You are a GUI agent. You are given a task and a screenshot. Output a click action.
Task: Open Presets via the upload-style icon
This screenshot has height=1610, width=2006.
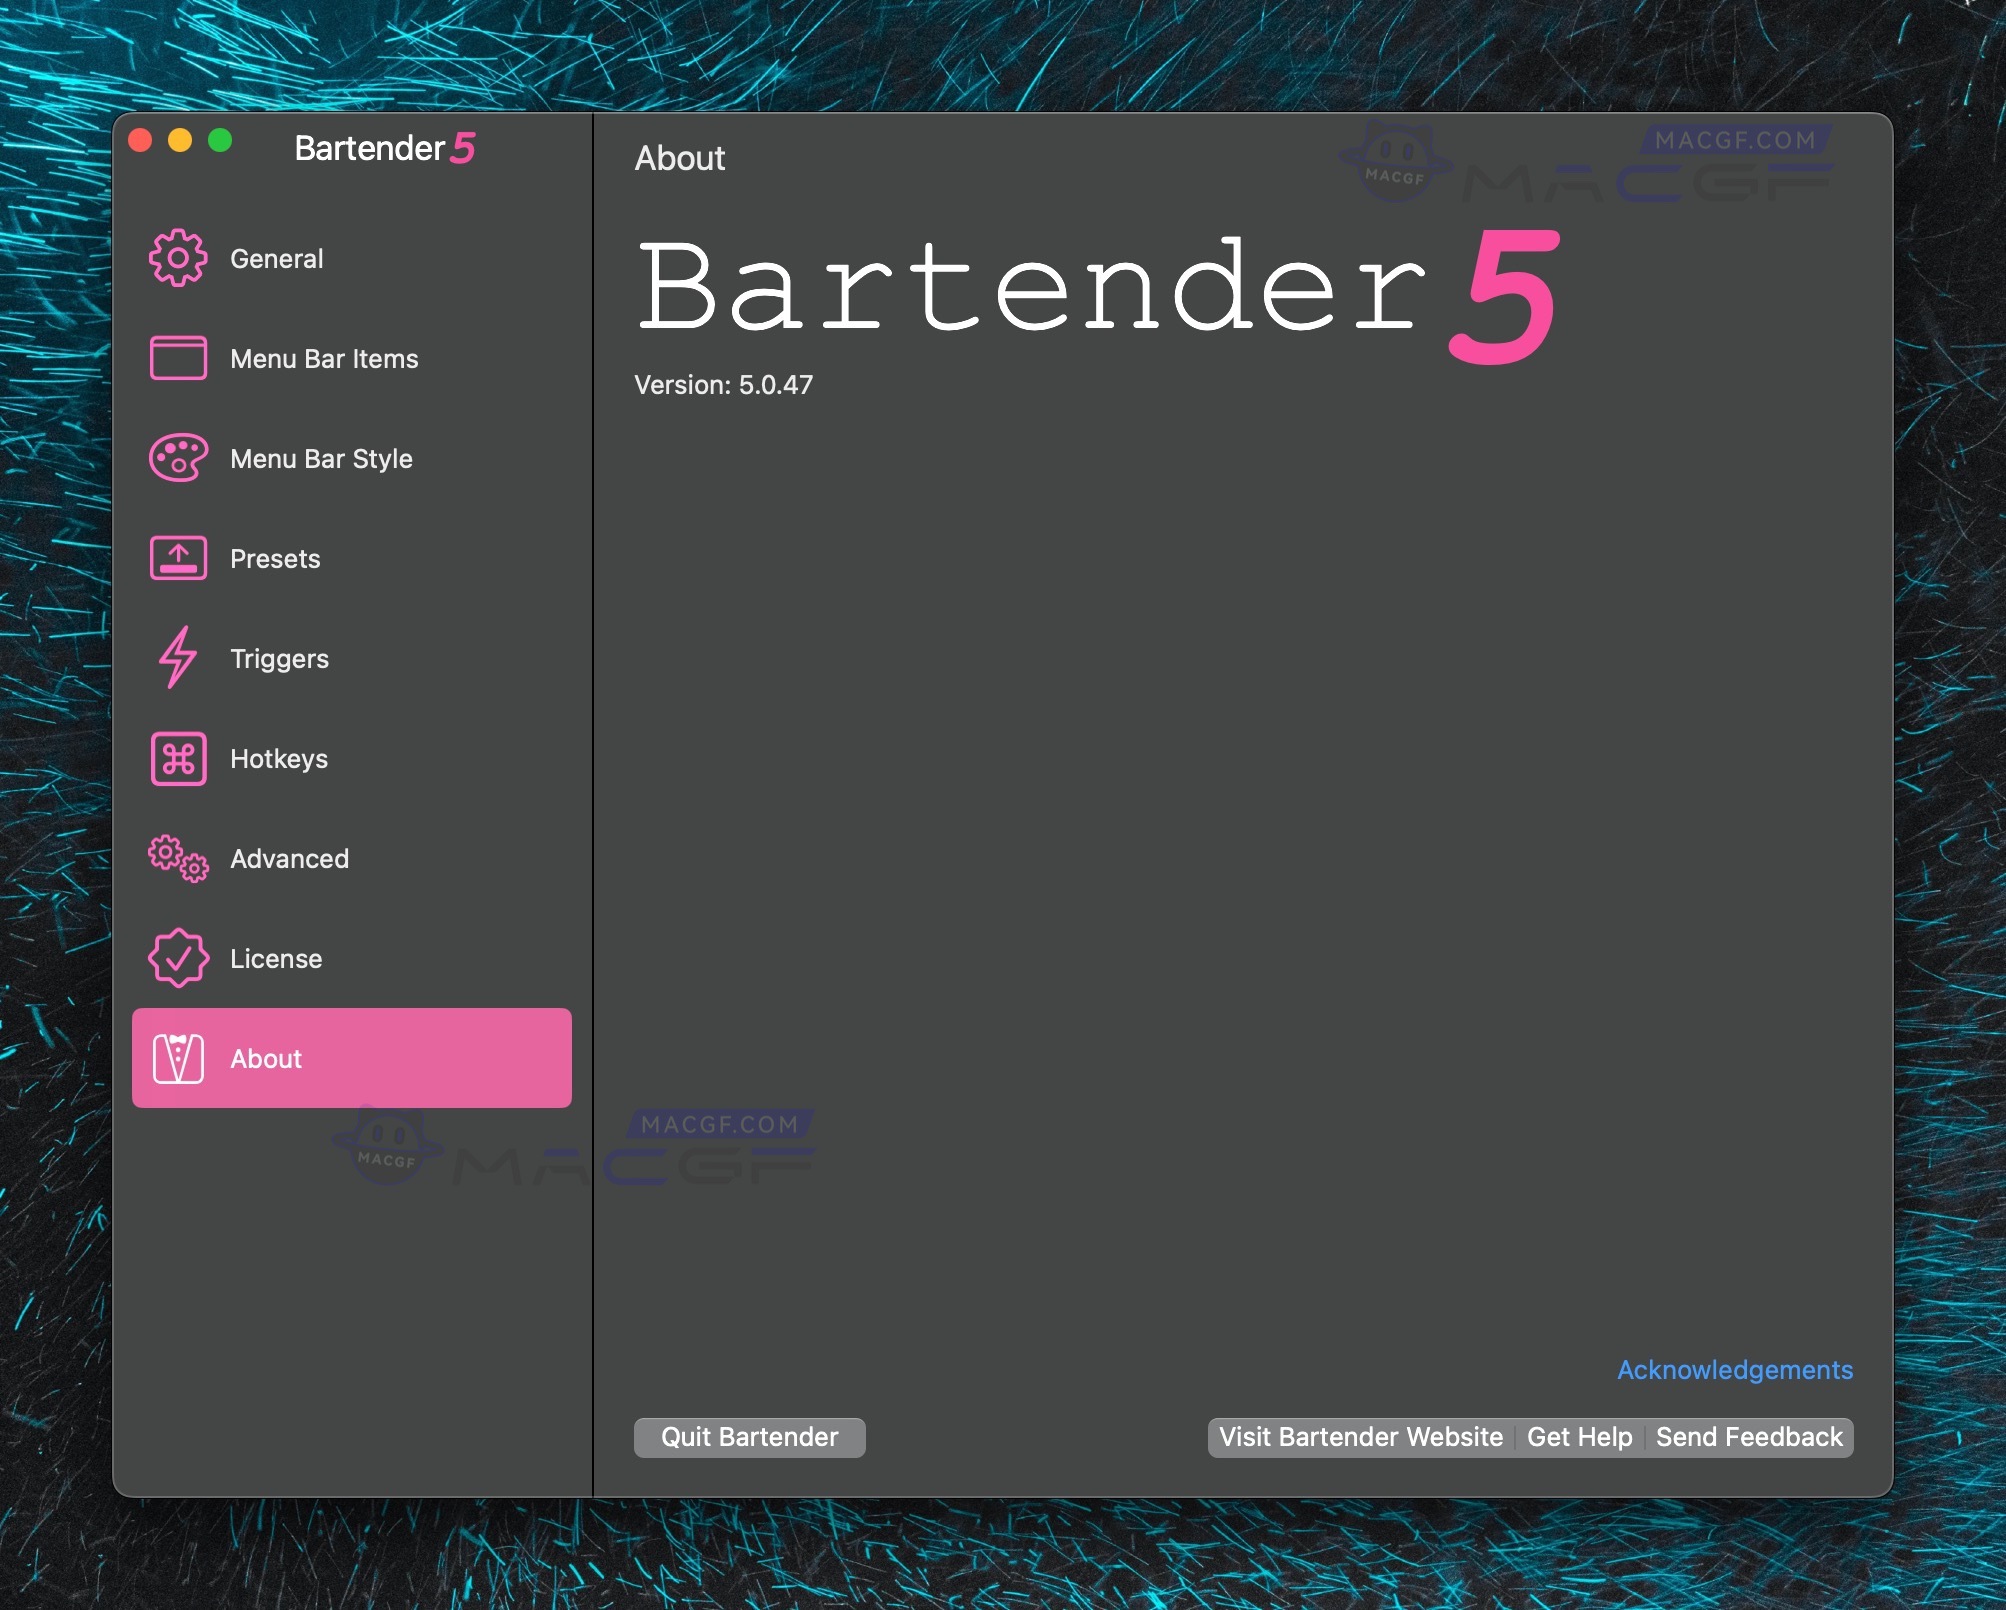click(178, 558)
